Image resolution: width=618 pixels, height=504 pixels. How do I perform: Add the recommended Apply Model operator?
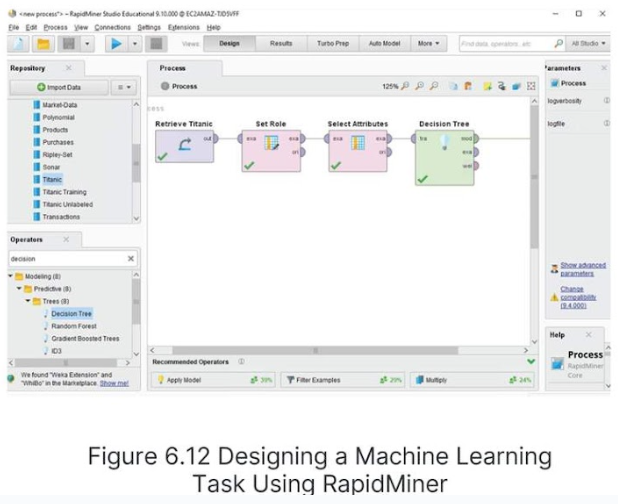click(x=213, y=380)
